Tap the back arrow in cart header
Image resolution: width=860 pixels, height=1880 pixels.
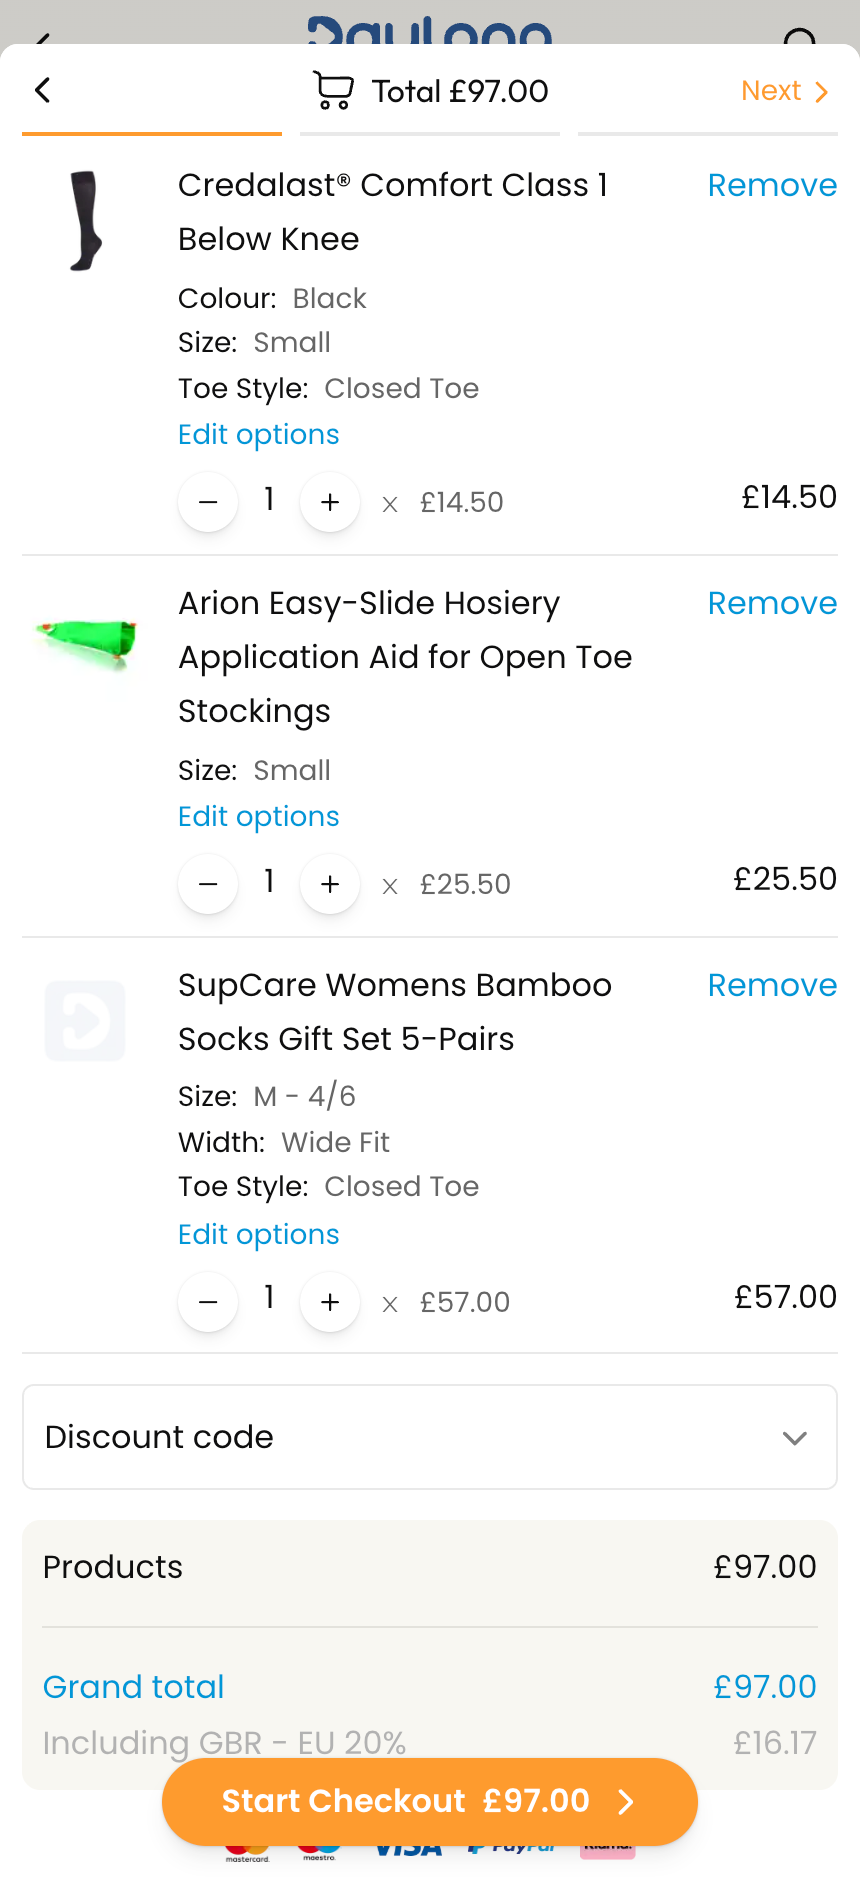[42, 91]
